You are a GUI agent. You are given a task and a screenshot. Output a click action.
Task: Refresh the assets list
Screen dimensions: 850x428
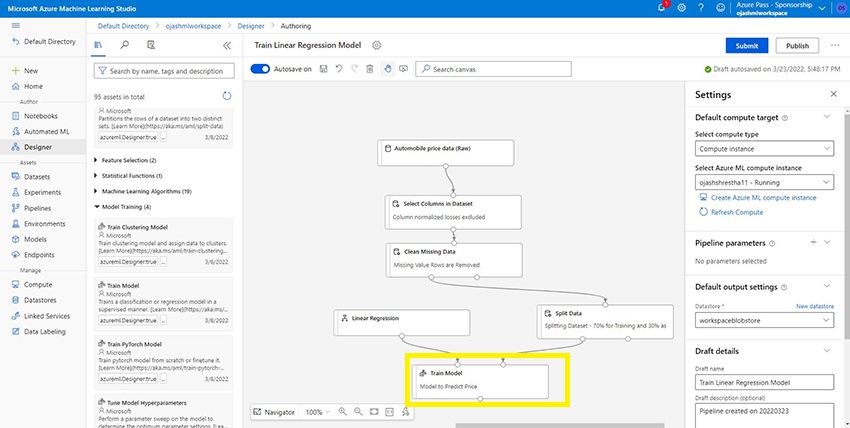[x=227, y=96]
